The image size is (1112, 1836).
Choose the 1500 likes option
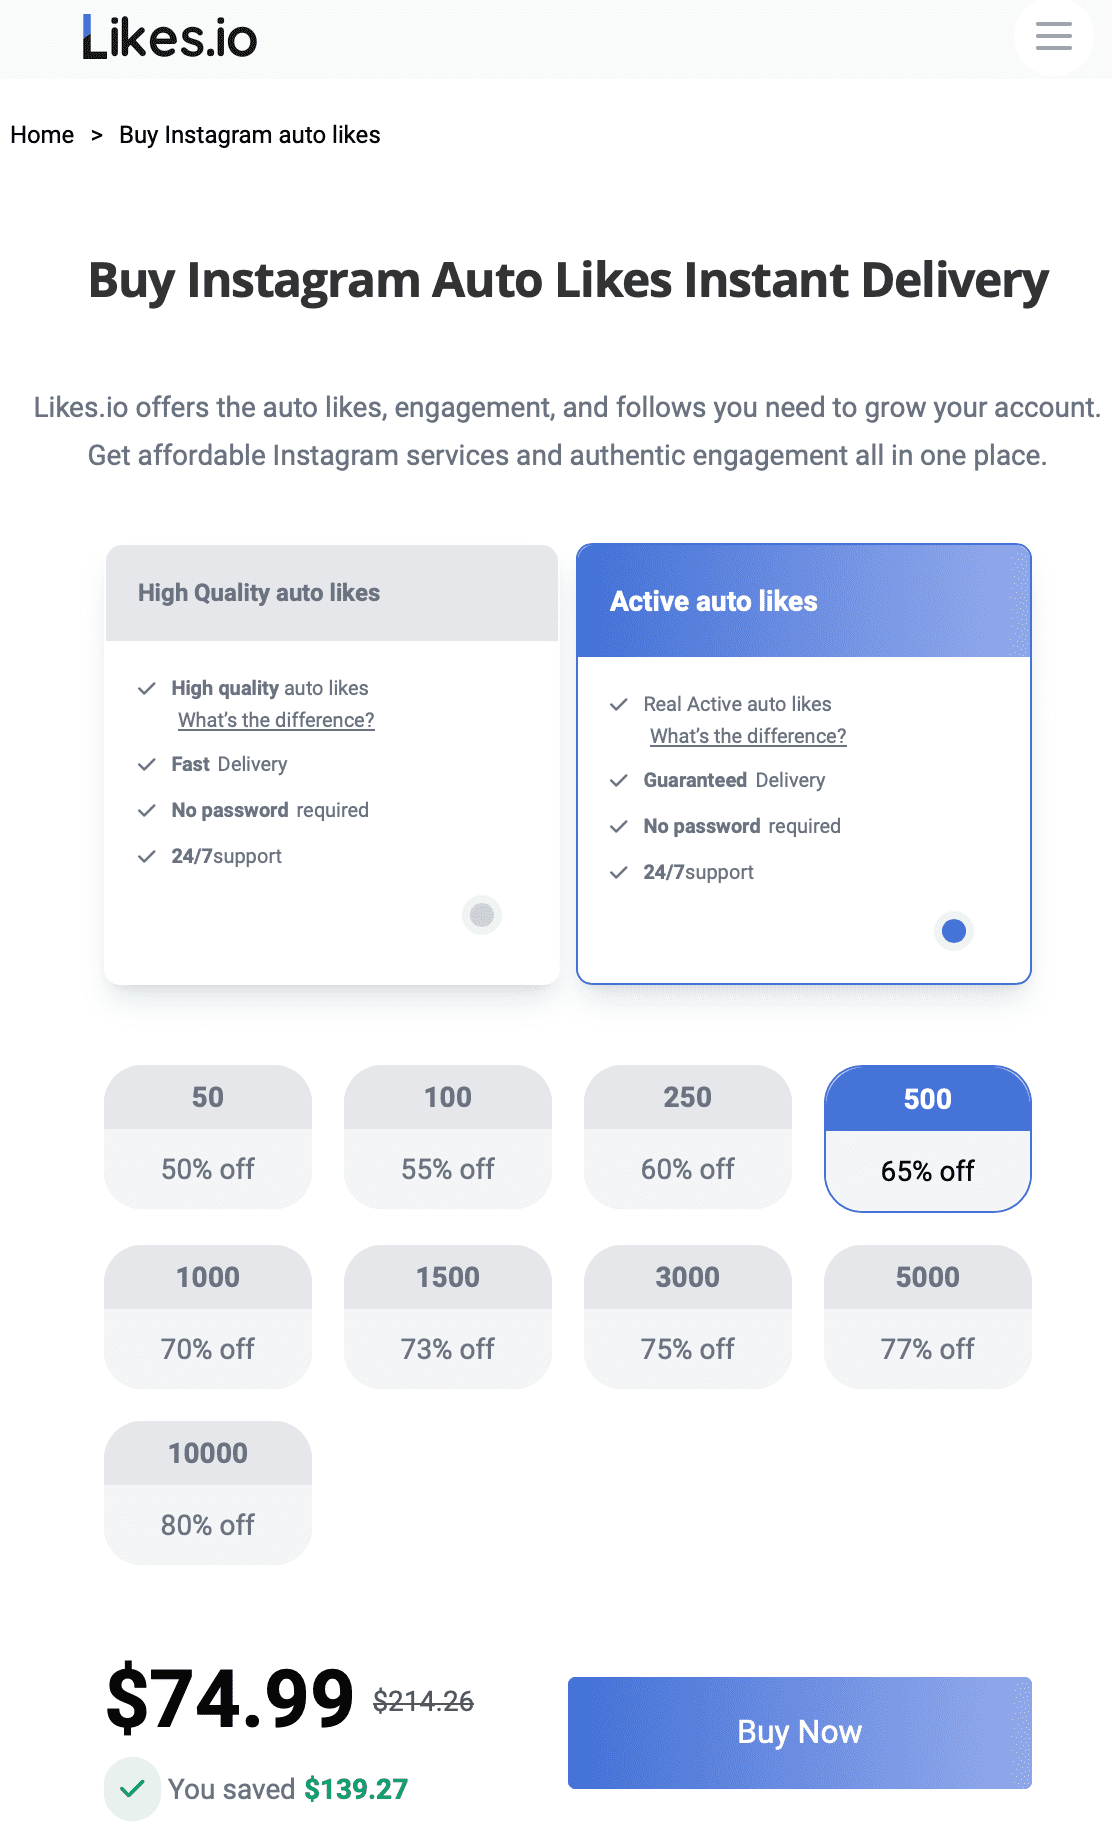point(447,1317)
